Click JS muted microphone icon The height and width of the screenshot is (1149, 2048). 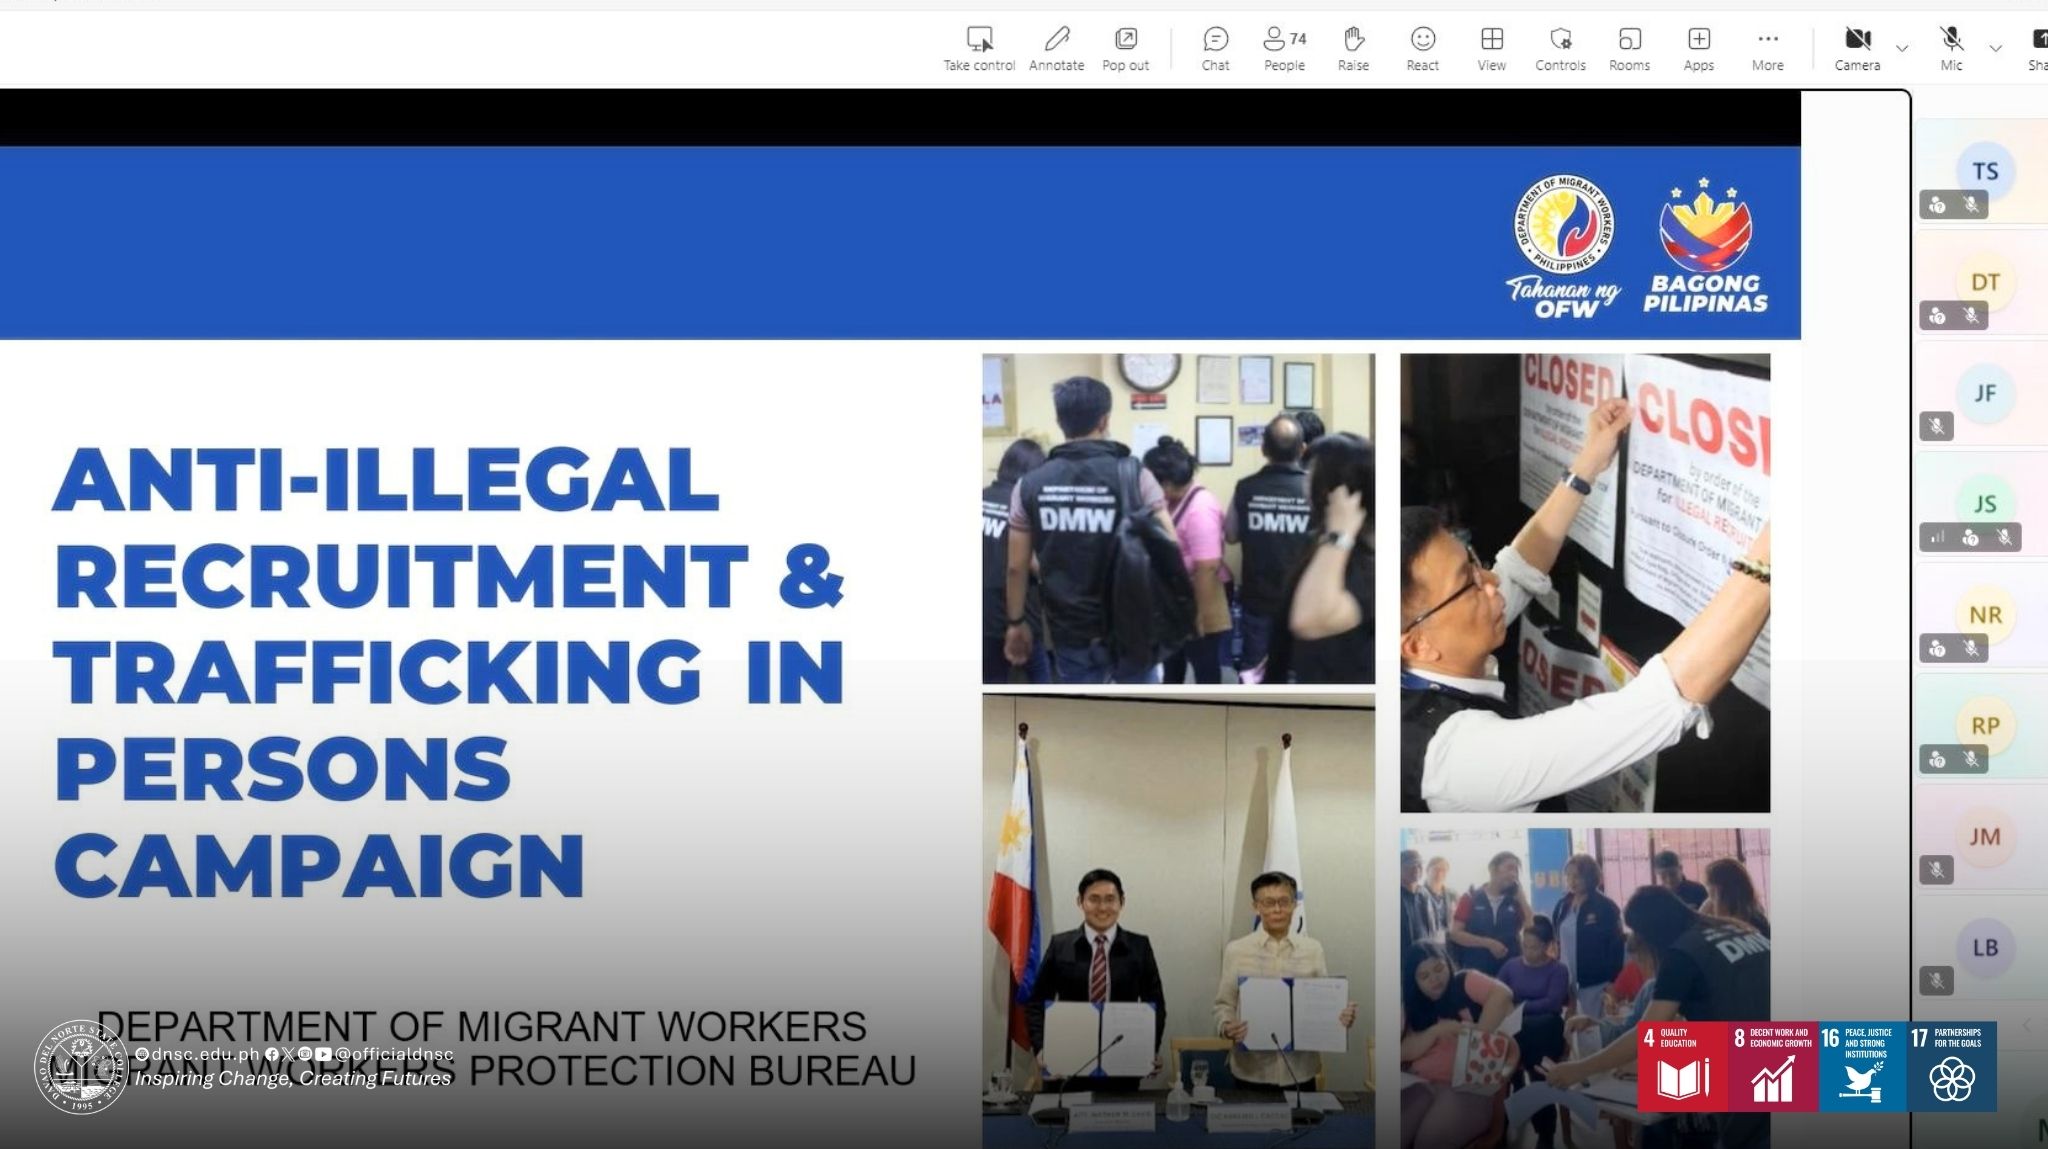coord(2004,538)
